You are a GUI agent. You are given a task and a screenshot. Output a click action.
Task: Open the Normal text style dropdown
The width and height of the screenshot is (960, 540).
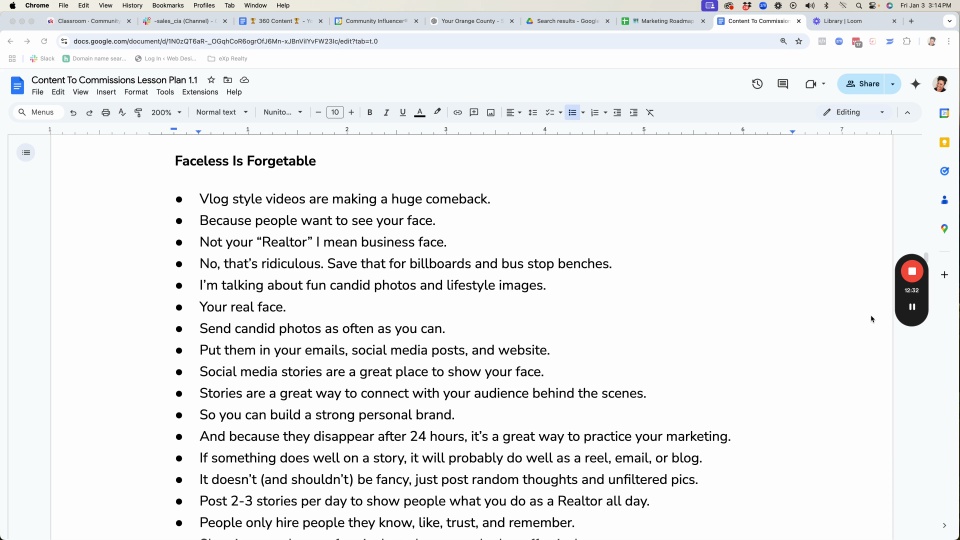click(222, 113)
